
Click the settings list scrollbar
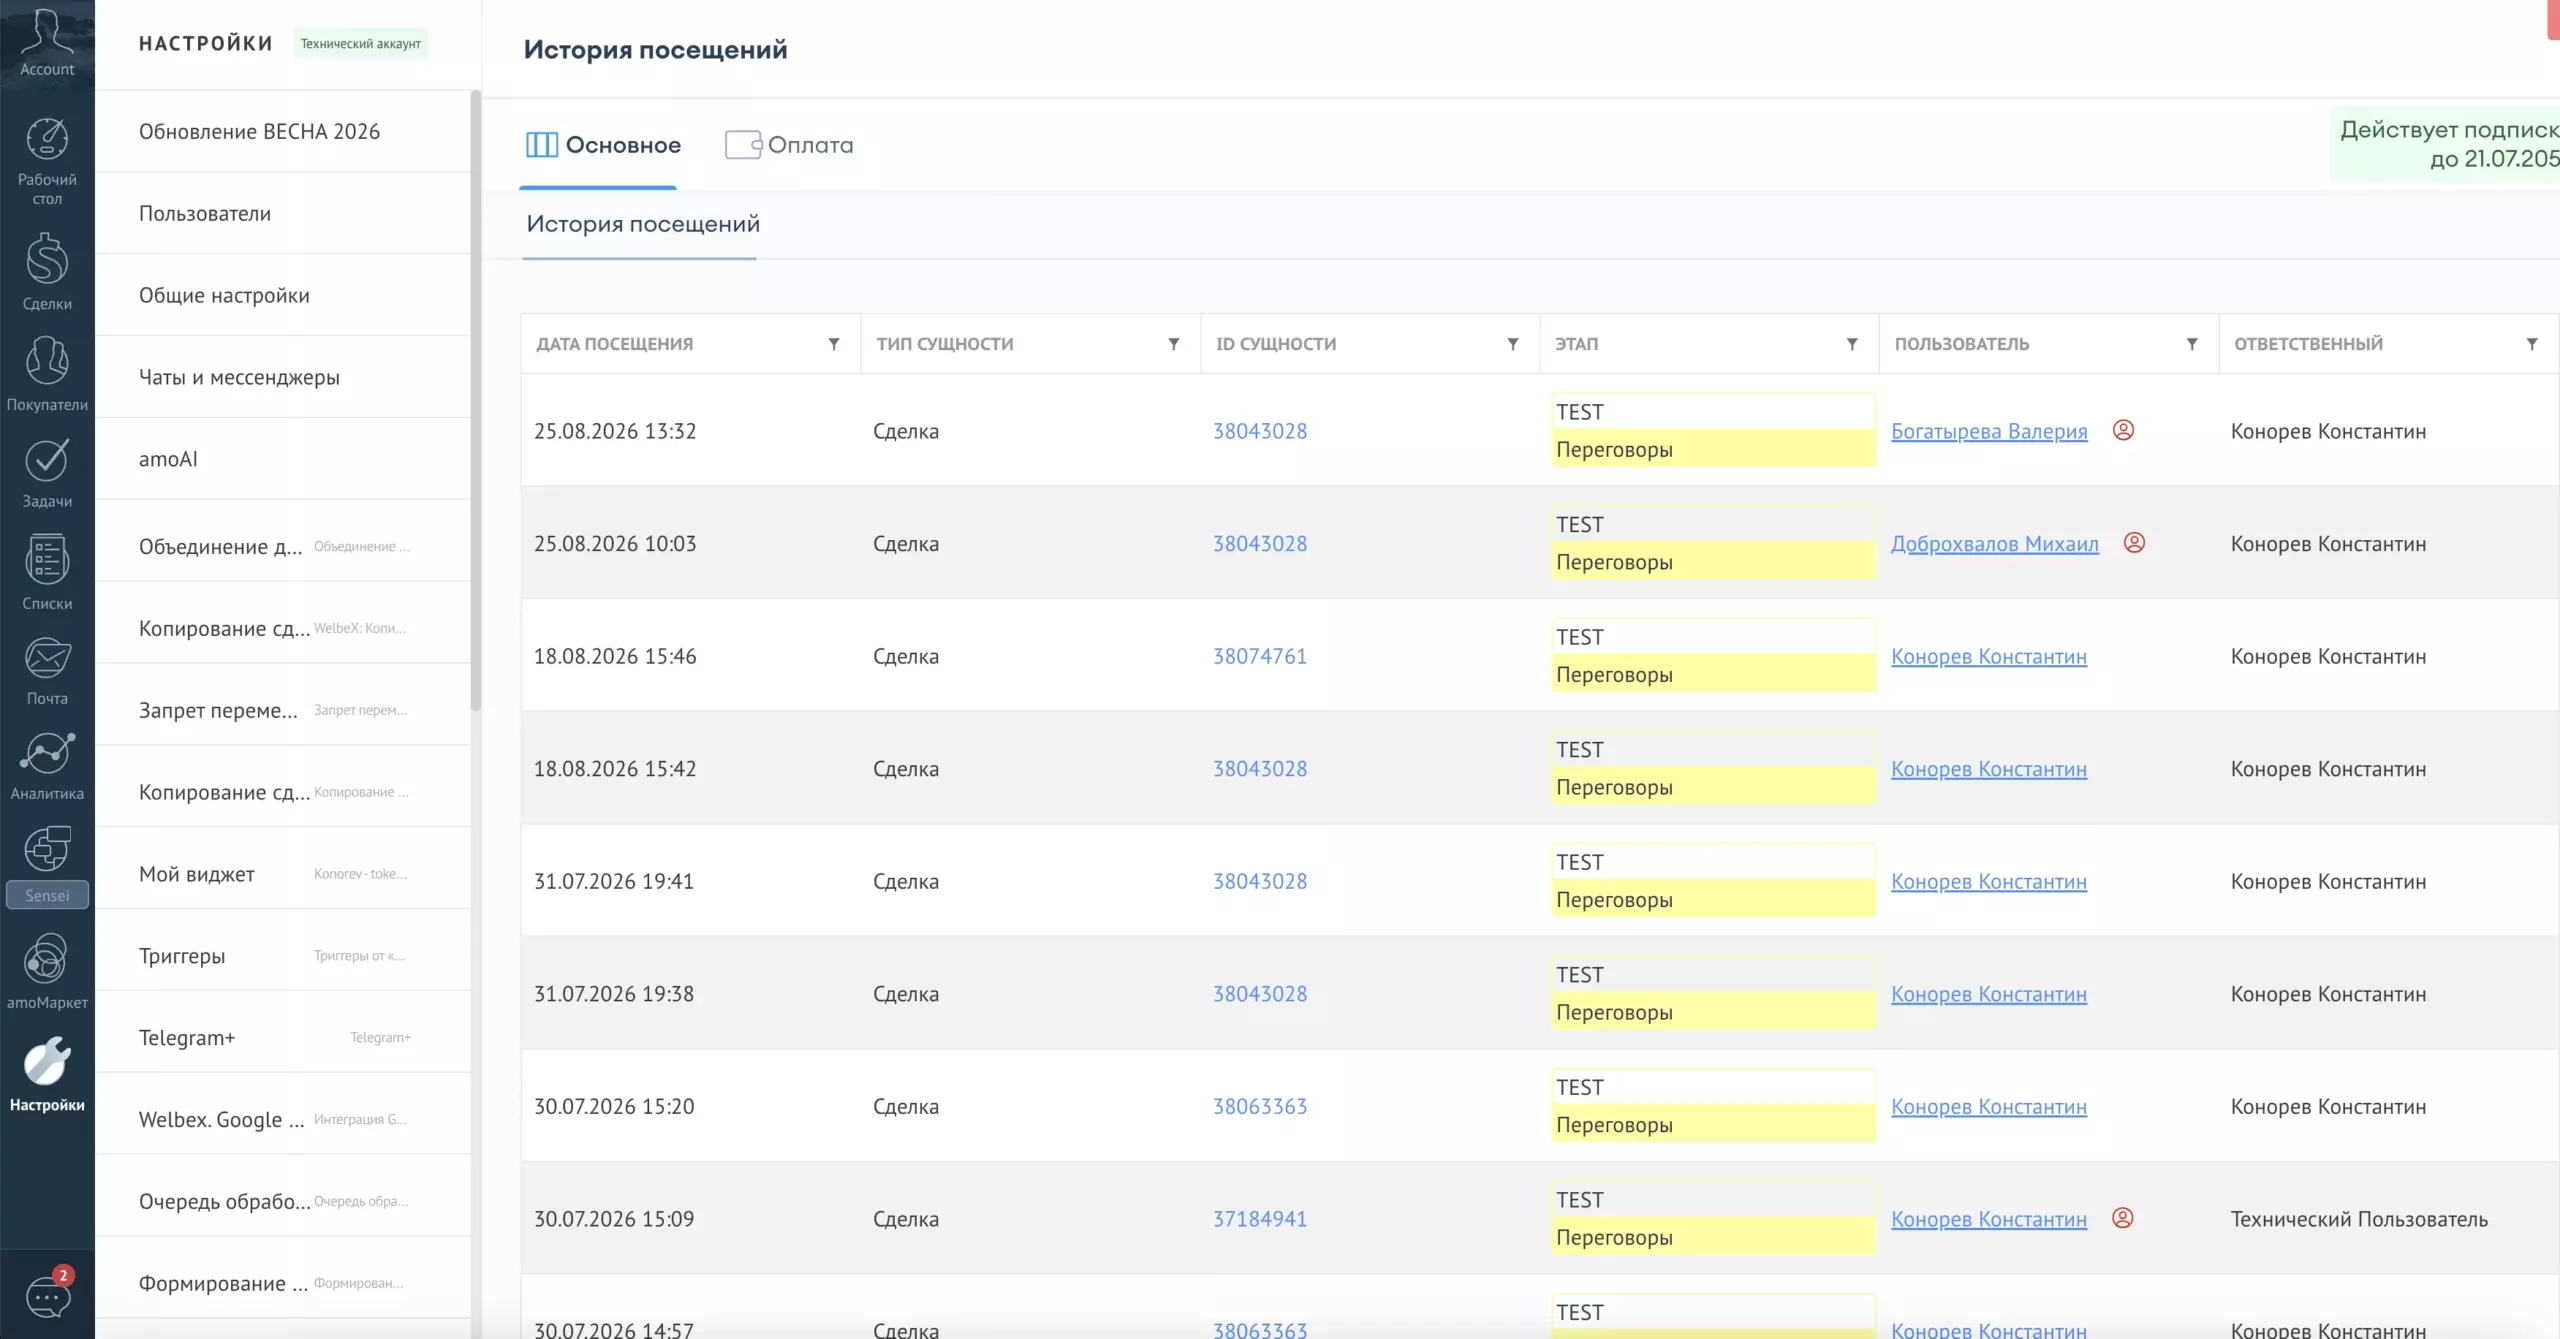[x=476, y=400]
